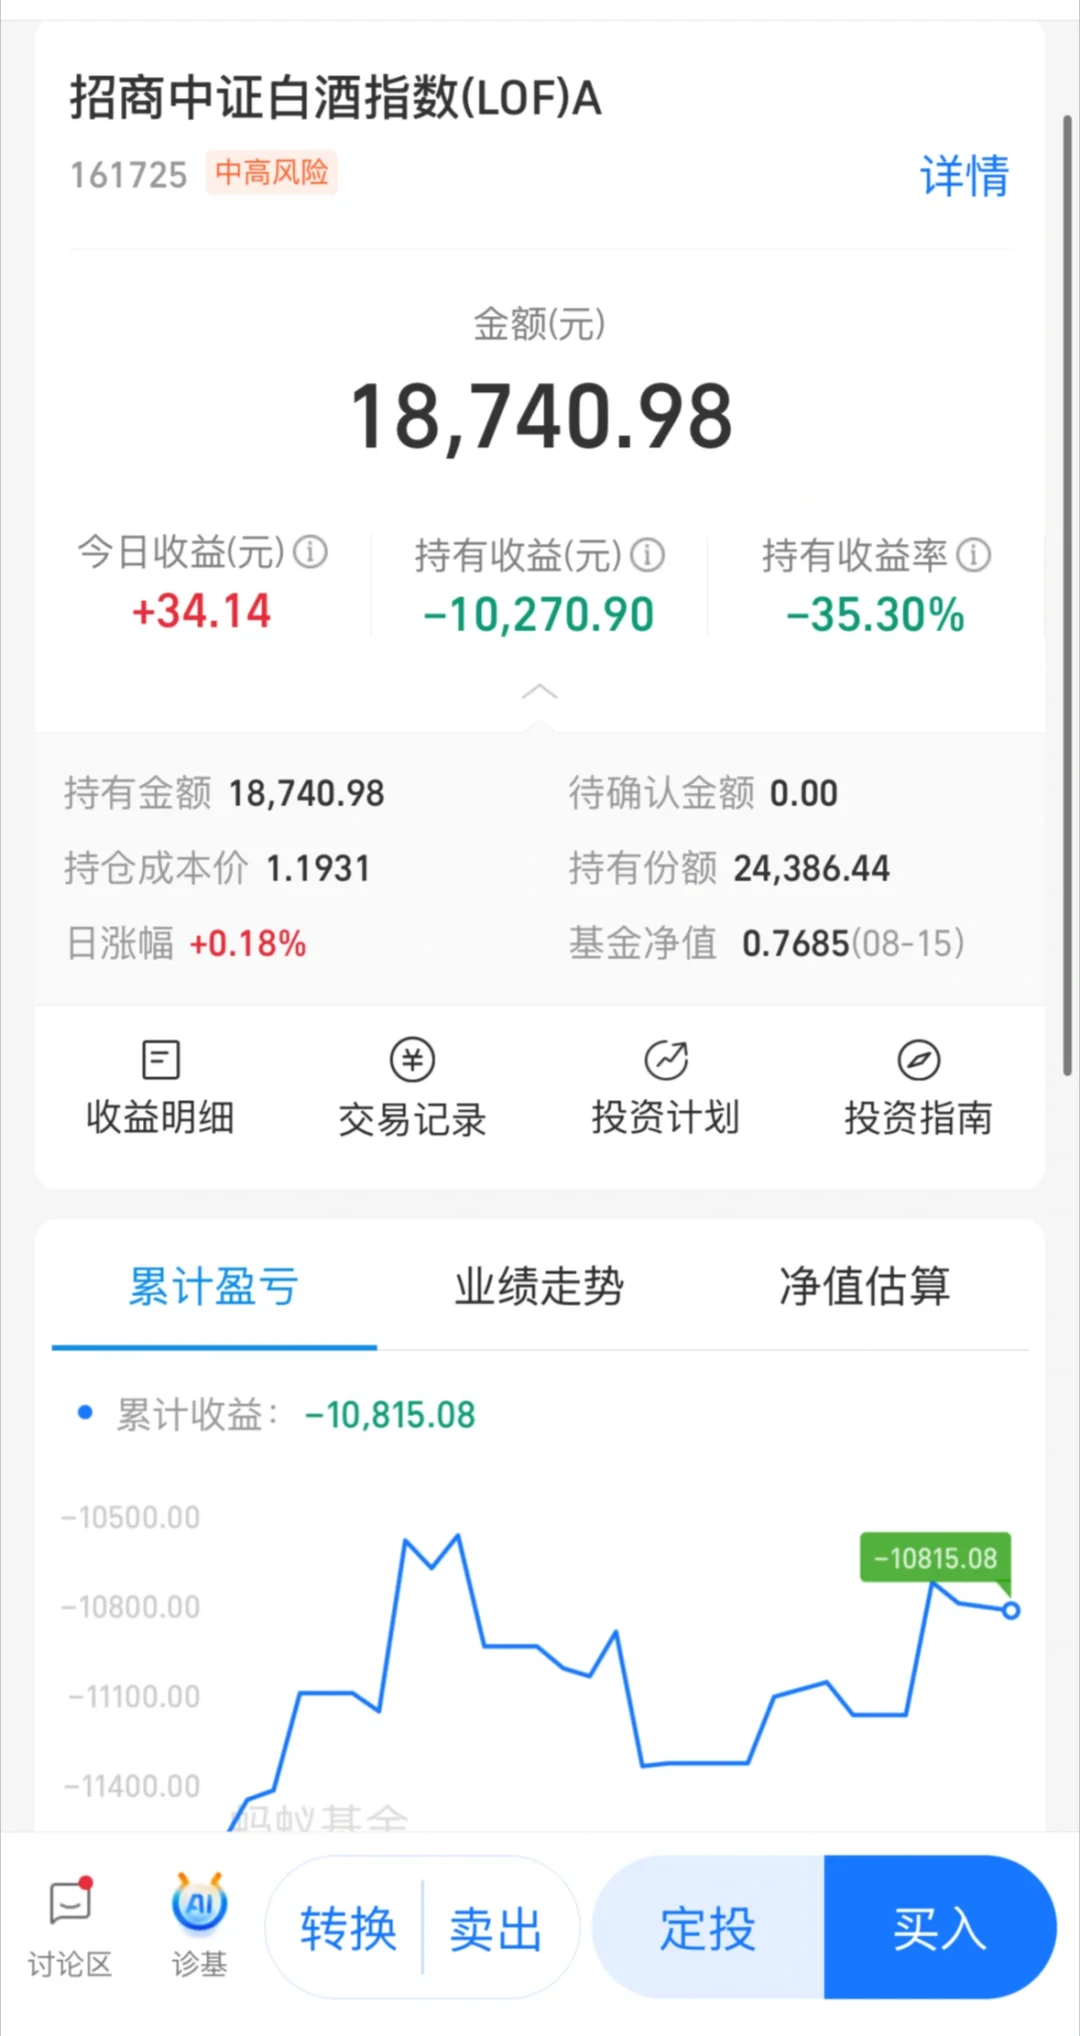This screenshot has height=2036, width=1080.
Task: Click 基金净值 value 0.7685
Action: 795,943
